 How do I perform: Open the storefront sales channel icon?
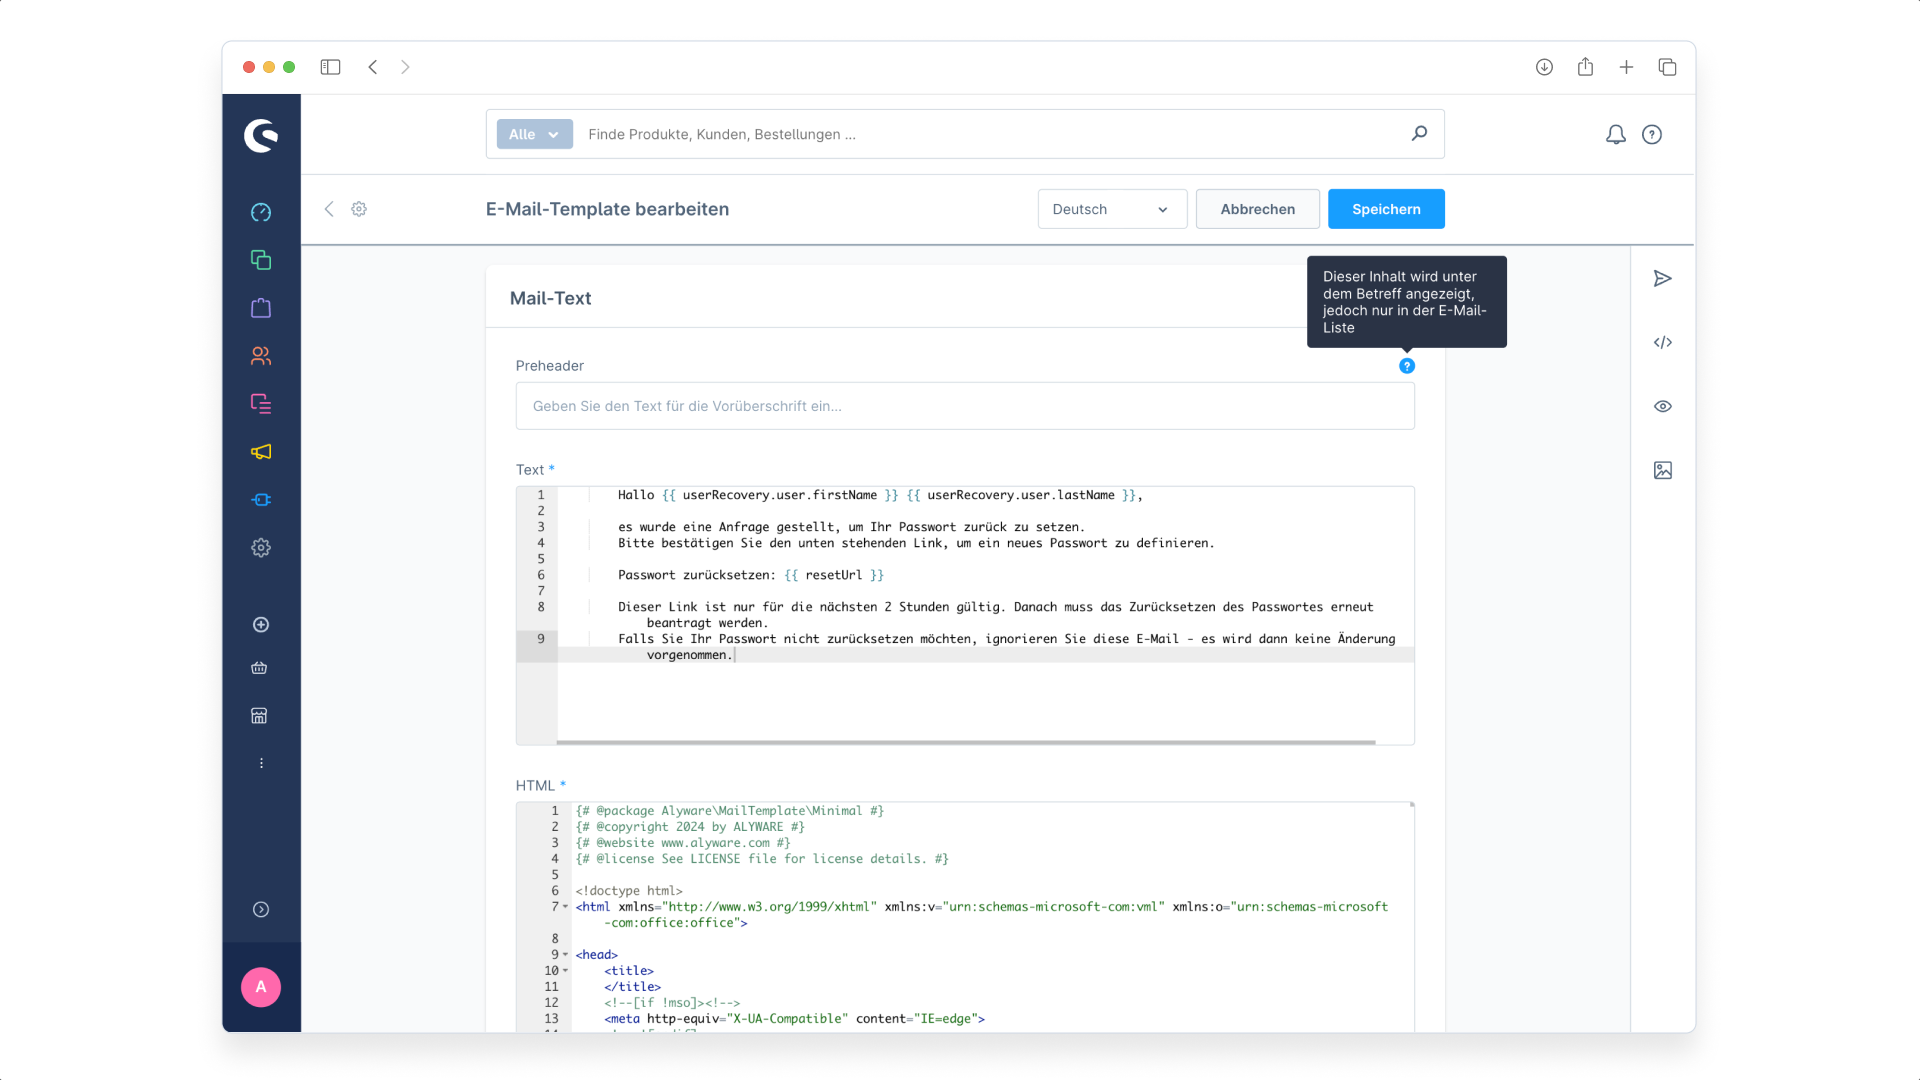coord(260,716)
